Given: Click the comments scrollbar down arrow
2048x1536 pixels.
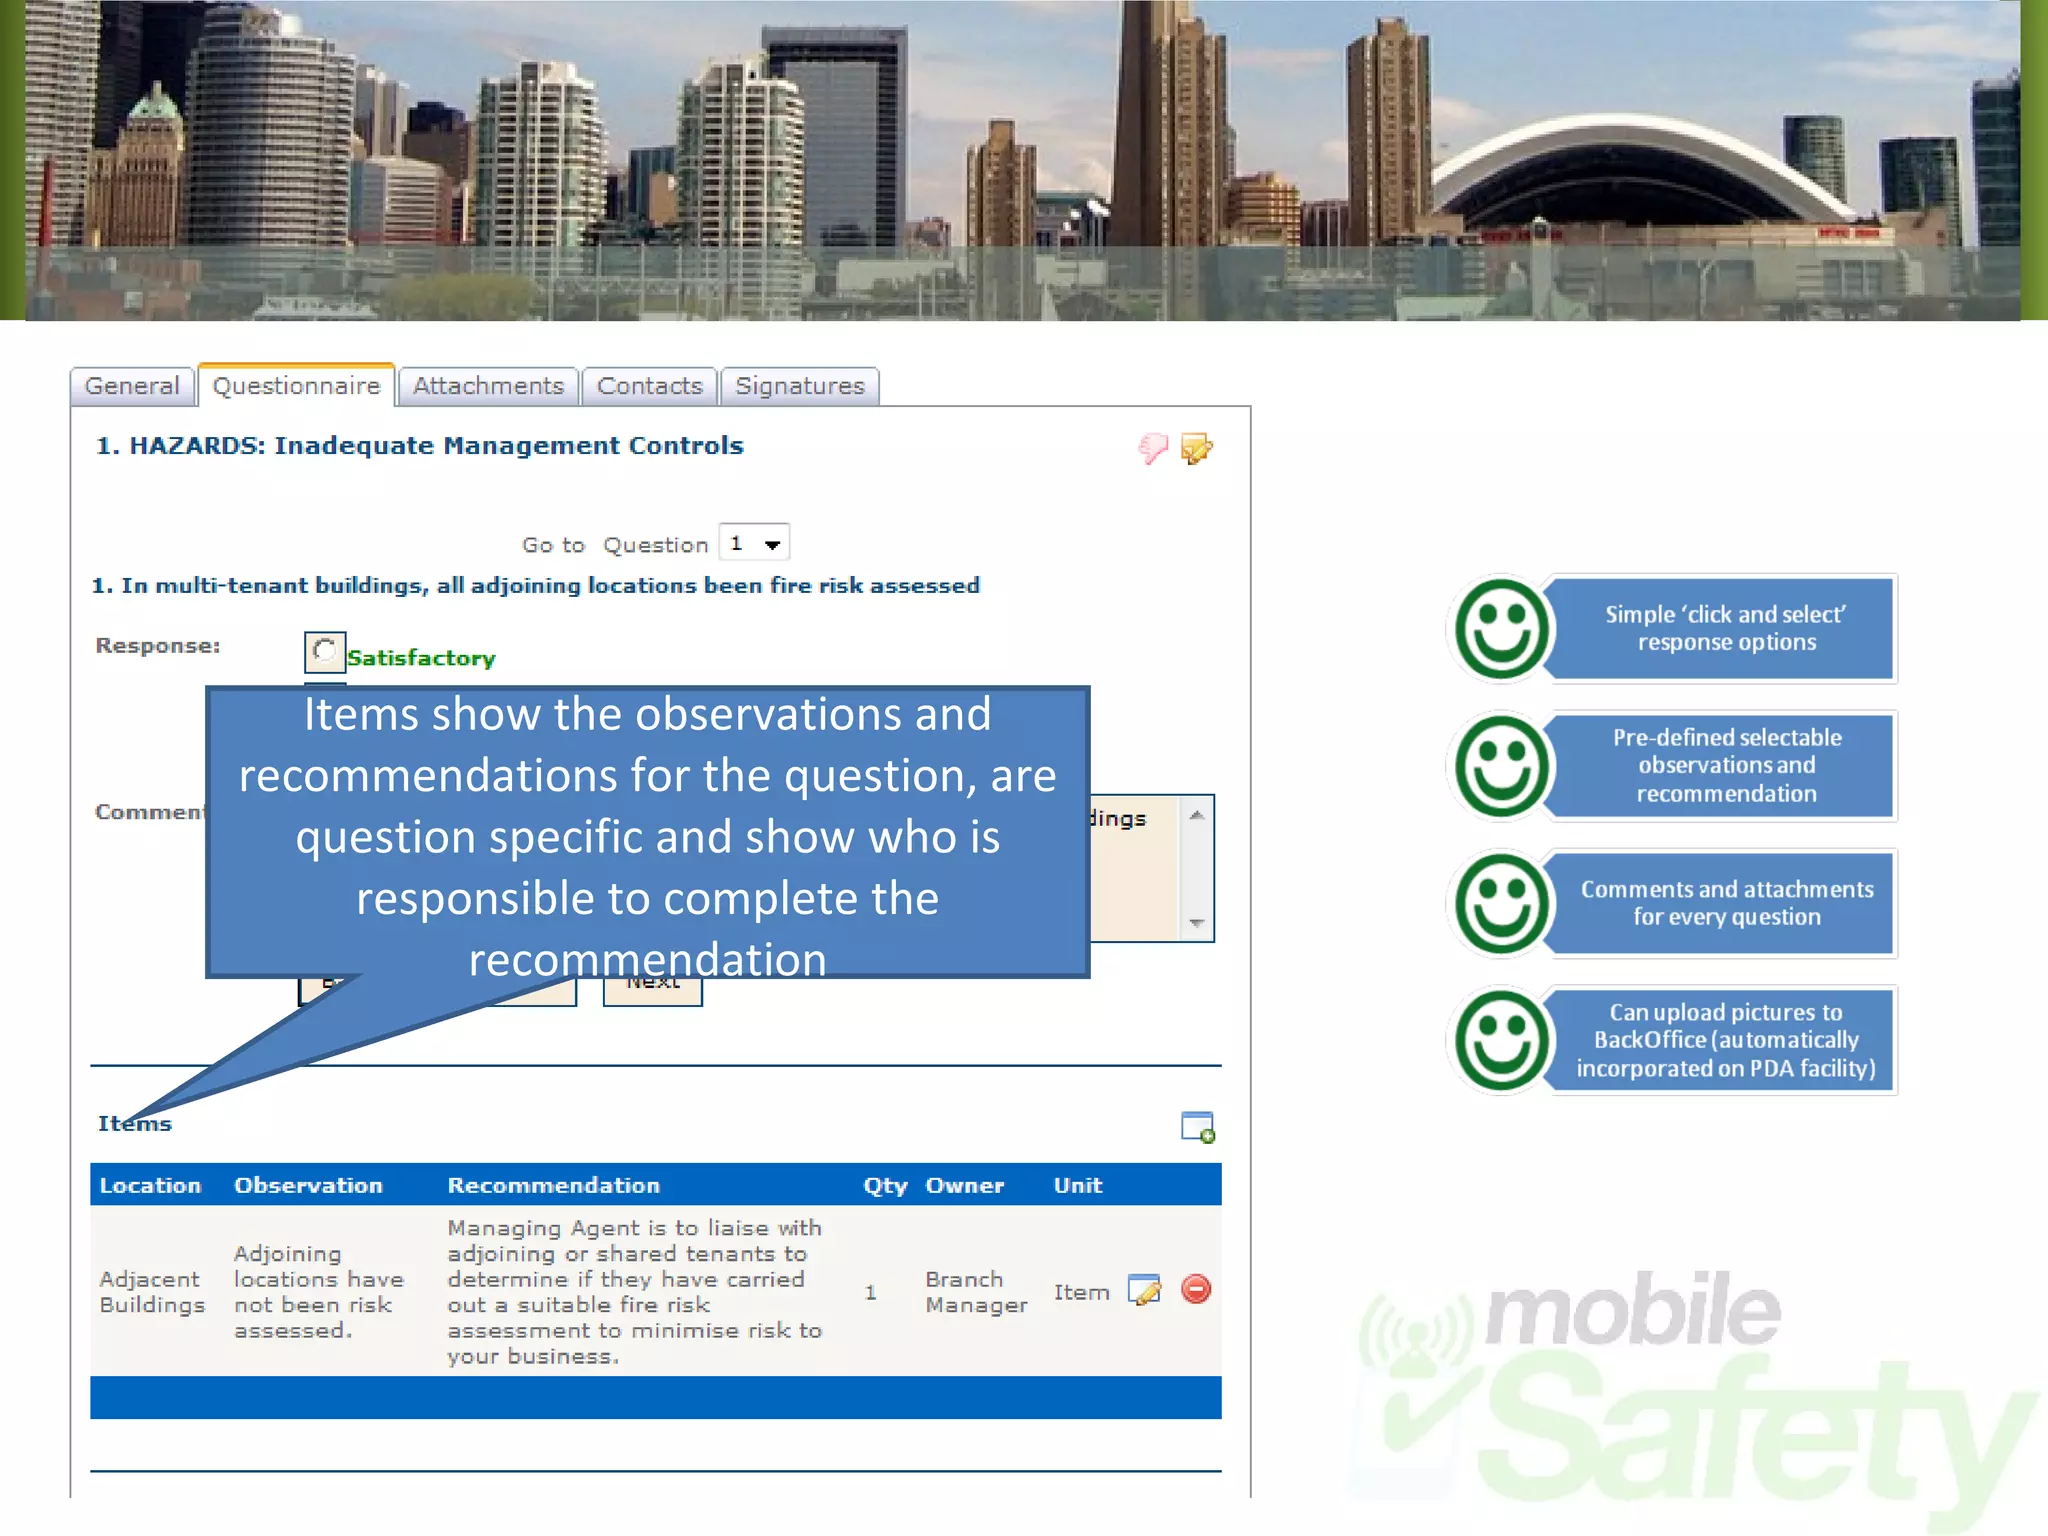Looking at the screenshot, I should point(1196,923).
